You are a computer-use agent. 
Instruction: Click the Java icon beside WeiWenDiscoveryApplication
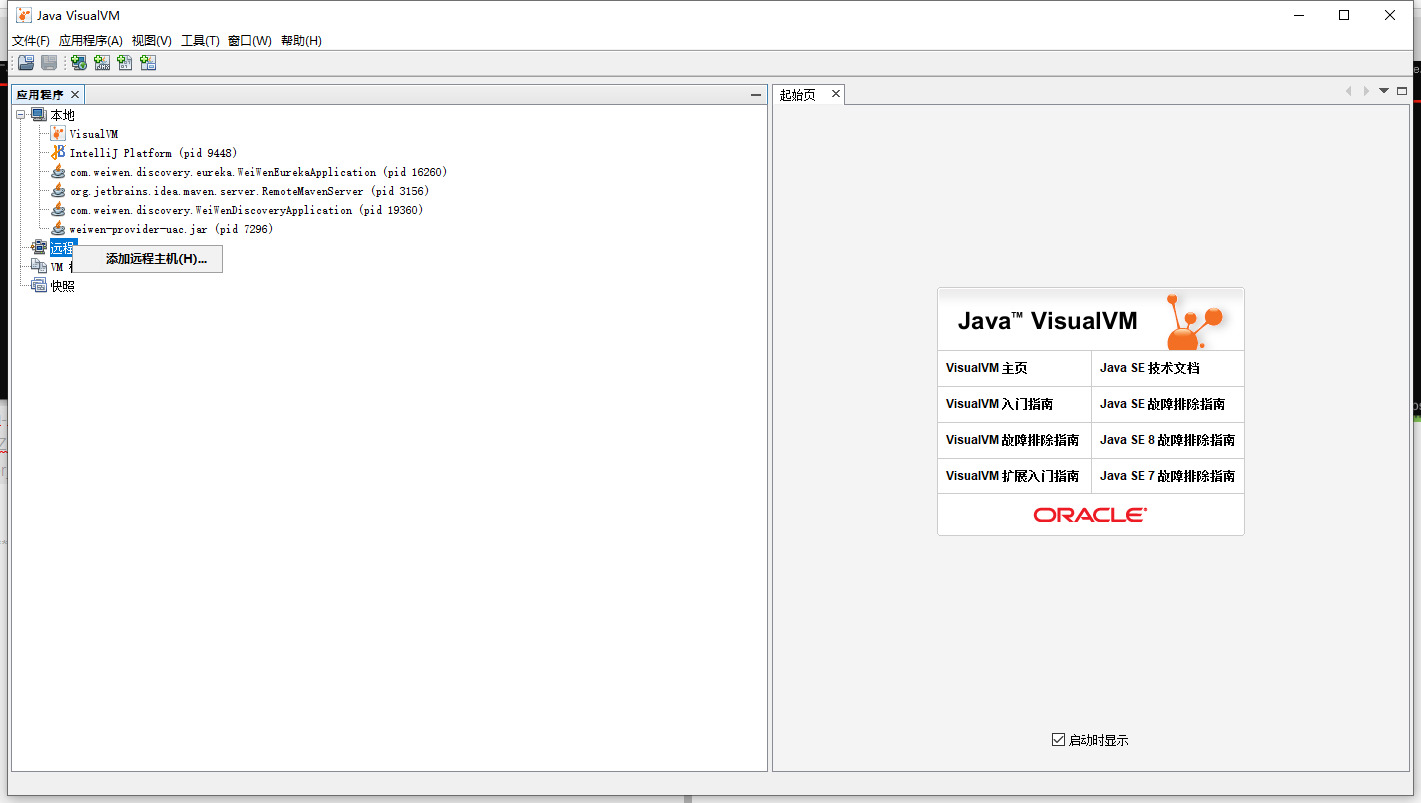pyautogui.click(x=58, y=210)
